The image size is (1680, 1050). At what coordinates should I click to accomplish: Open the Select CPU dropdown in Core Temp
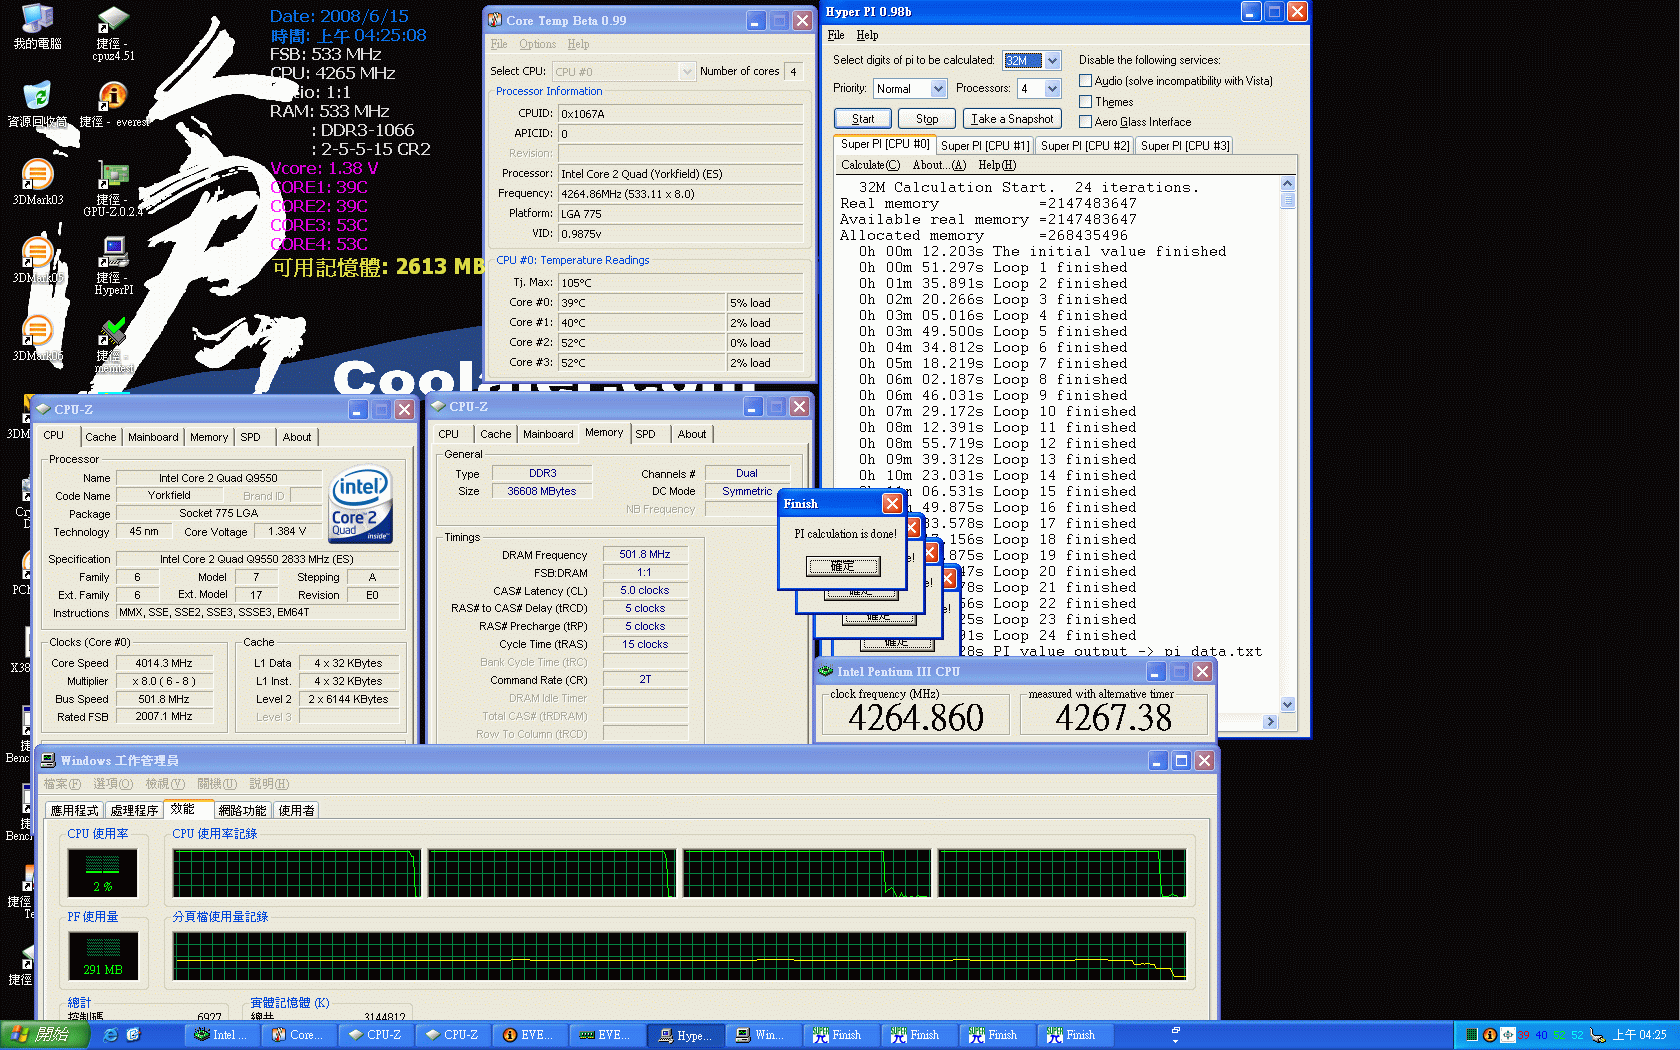687,71
